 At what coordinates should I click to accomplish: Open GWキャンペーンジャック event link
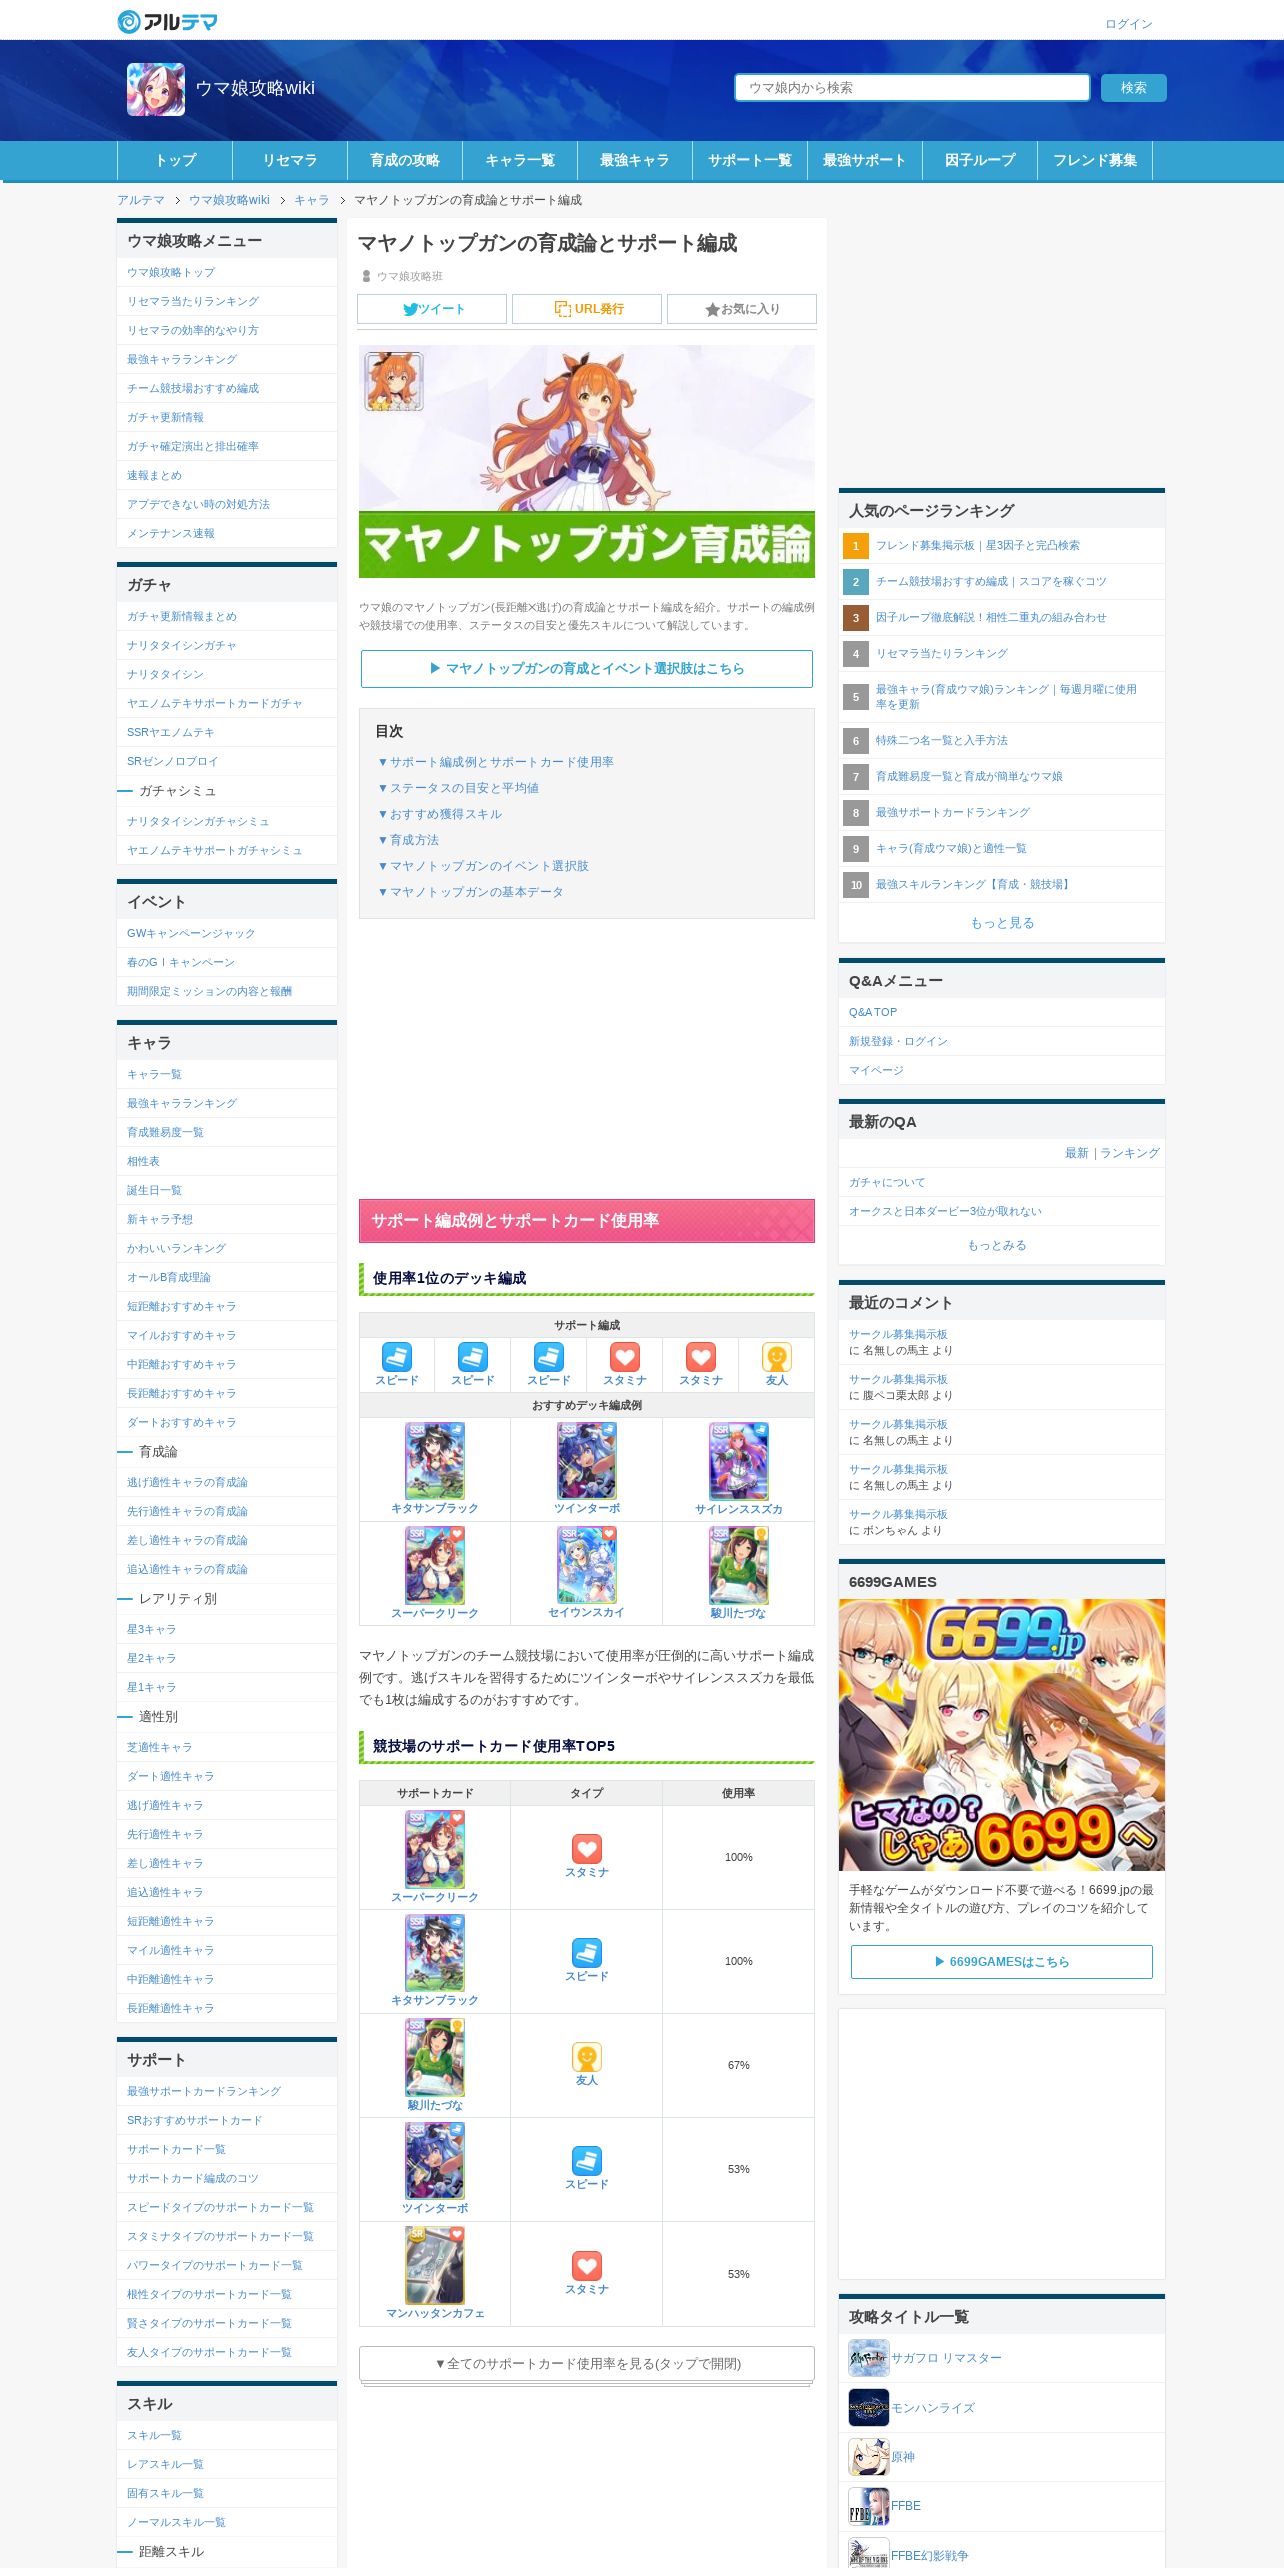pyautogui.click(x=191, y=933)
